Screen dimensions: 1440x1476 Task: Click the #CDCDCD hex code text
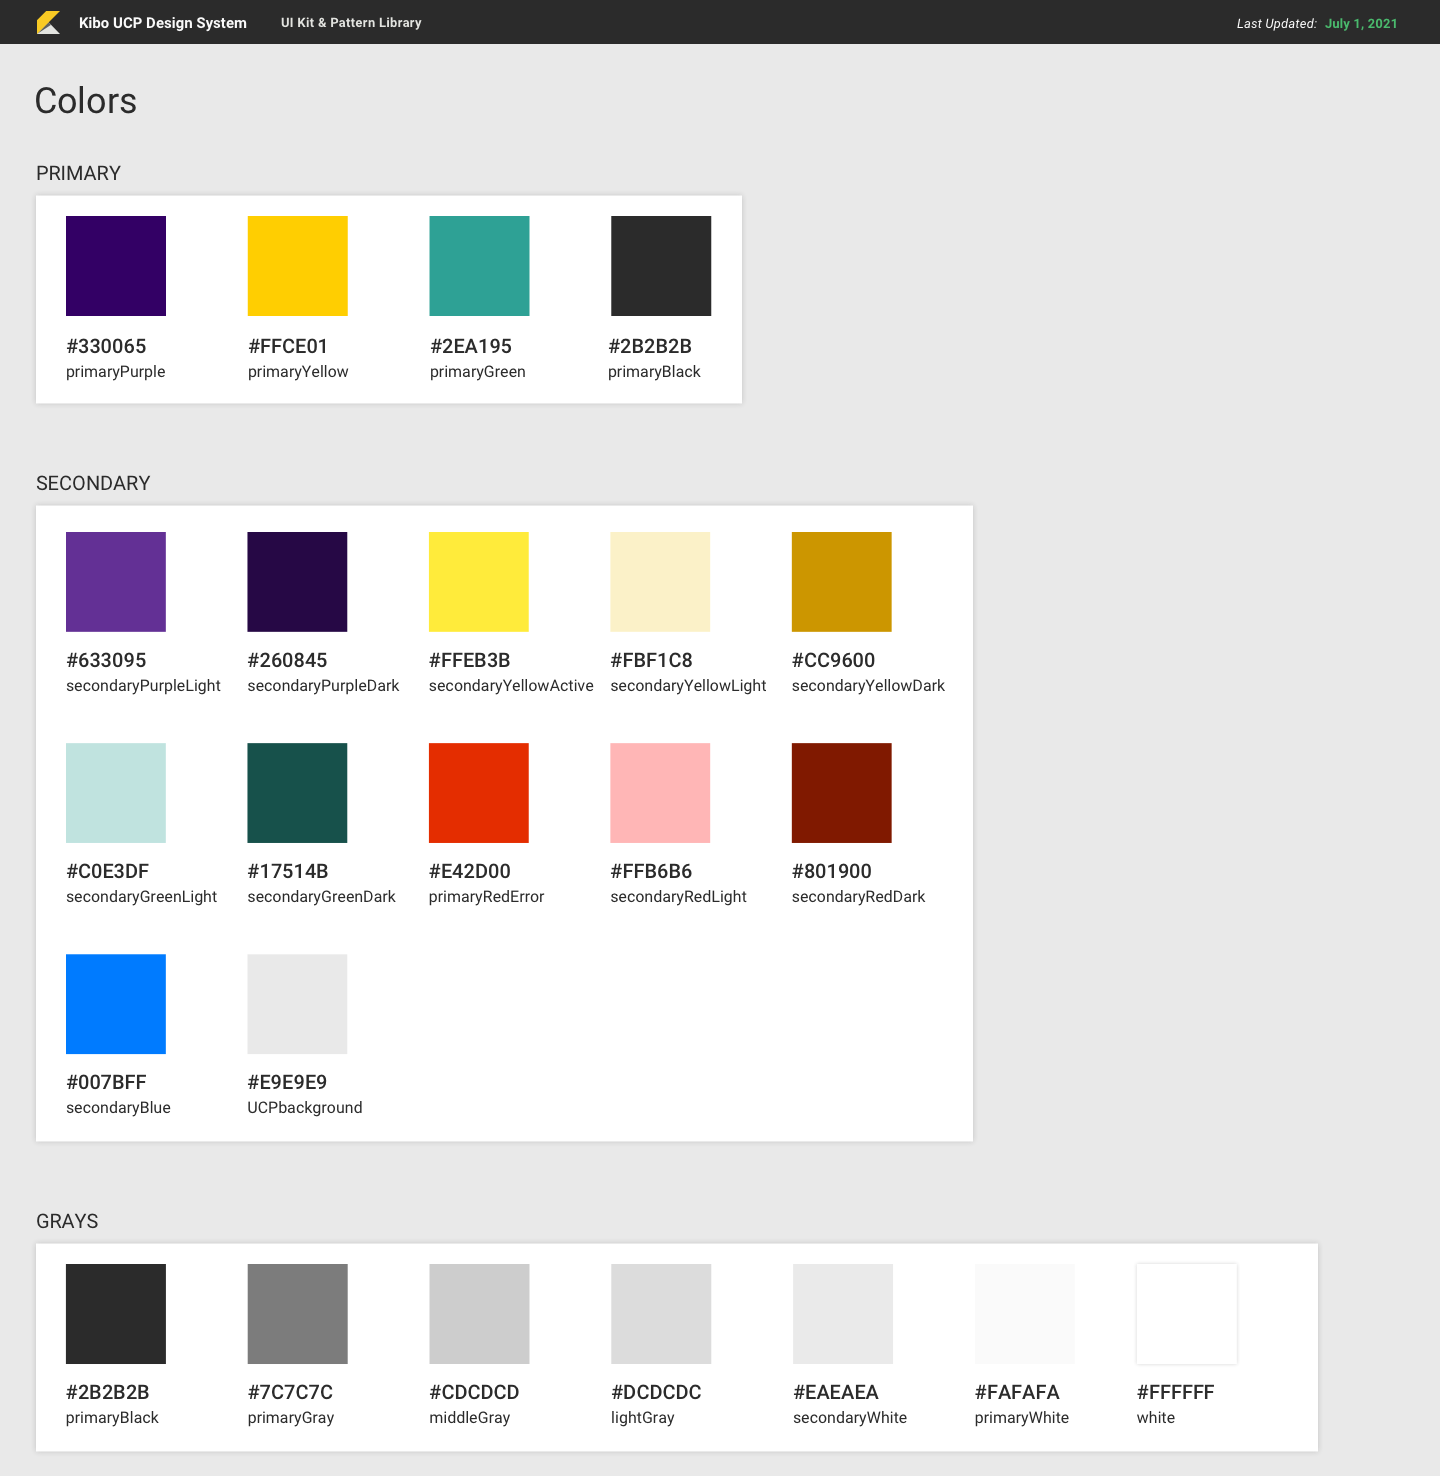pos(474,1392)
